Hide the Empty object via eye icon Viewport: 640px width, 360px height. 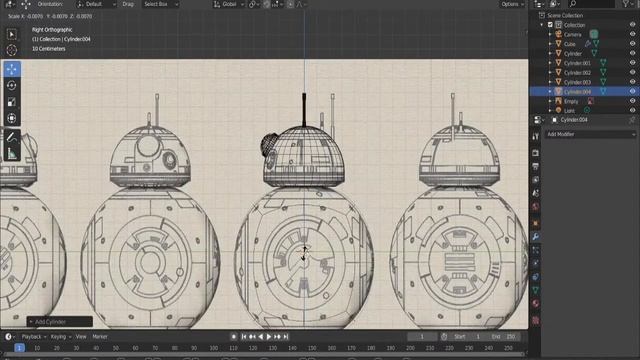632,101
